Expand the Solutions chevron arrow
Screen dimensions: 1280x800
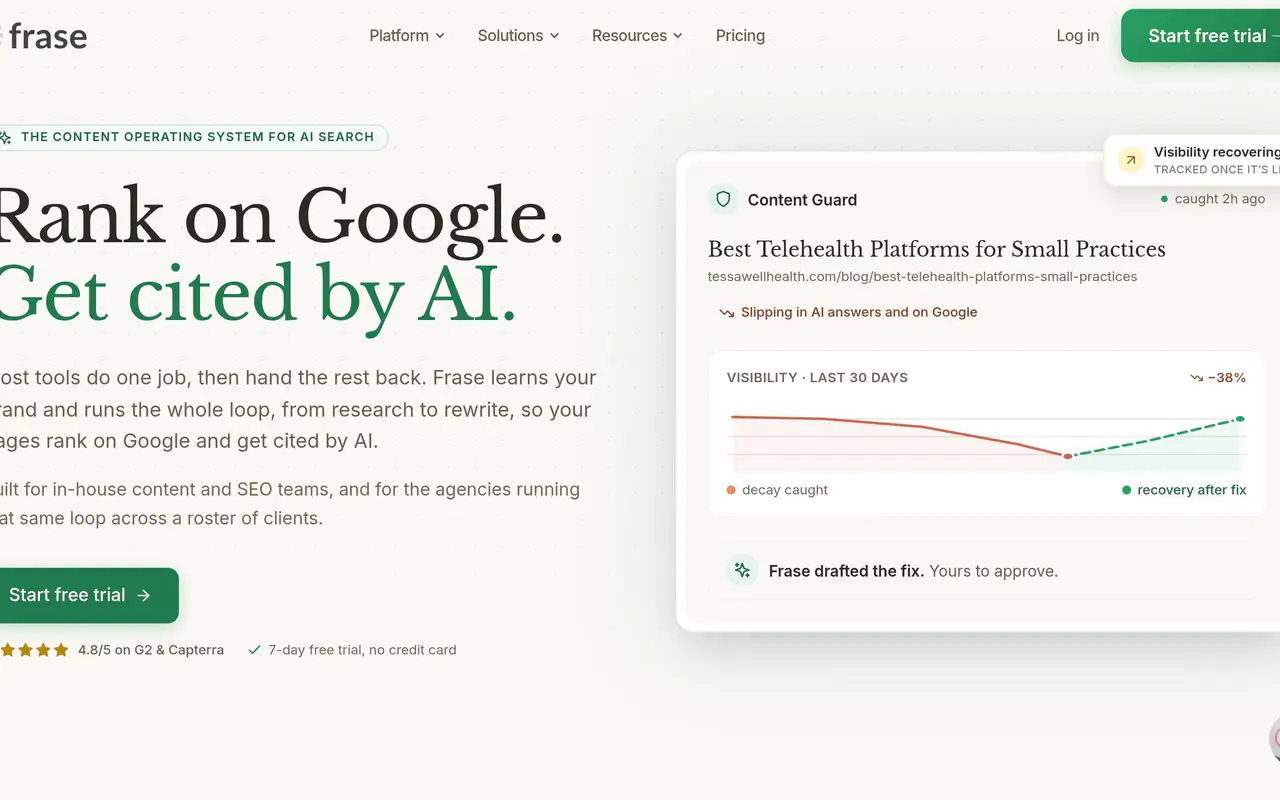coord(554,36)
